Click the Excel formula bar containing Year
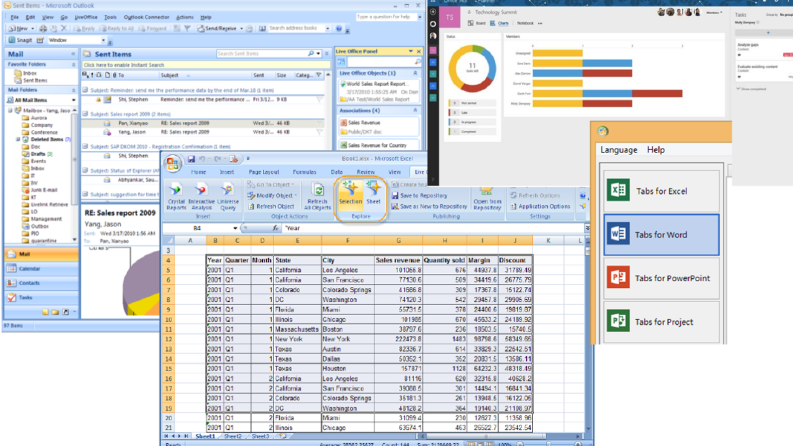The width and height of the screenshot is (793, 446). pos(432,228)
